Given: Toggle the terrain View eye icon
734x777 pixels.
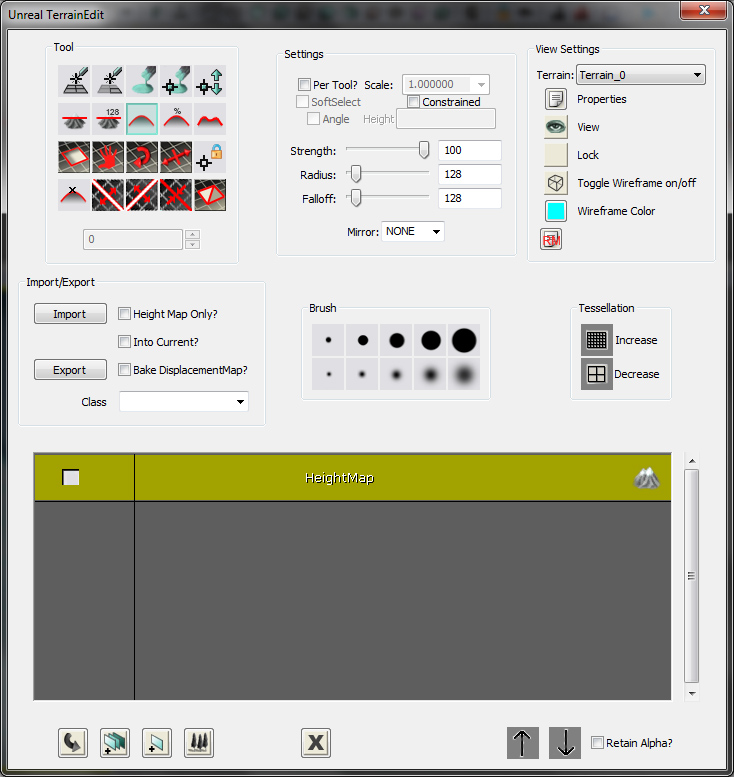Looking at the screenshot, I should (x=556, y=127).
